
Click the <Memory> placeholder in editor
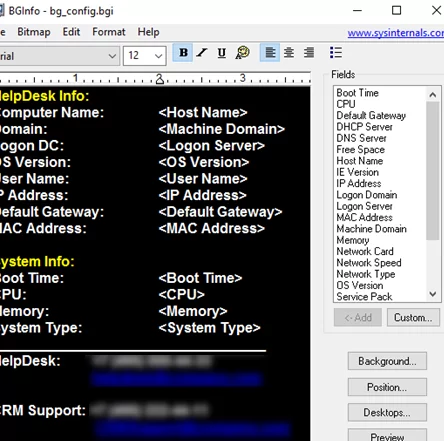(193, 311)
